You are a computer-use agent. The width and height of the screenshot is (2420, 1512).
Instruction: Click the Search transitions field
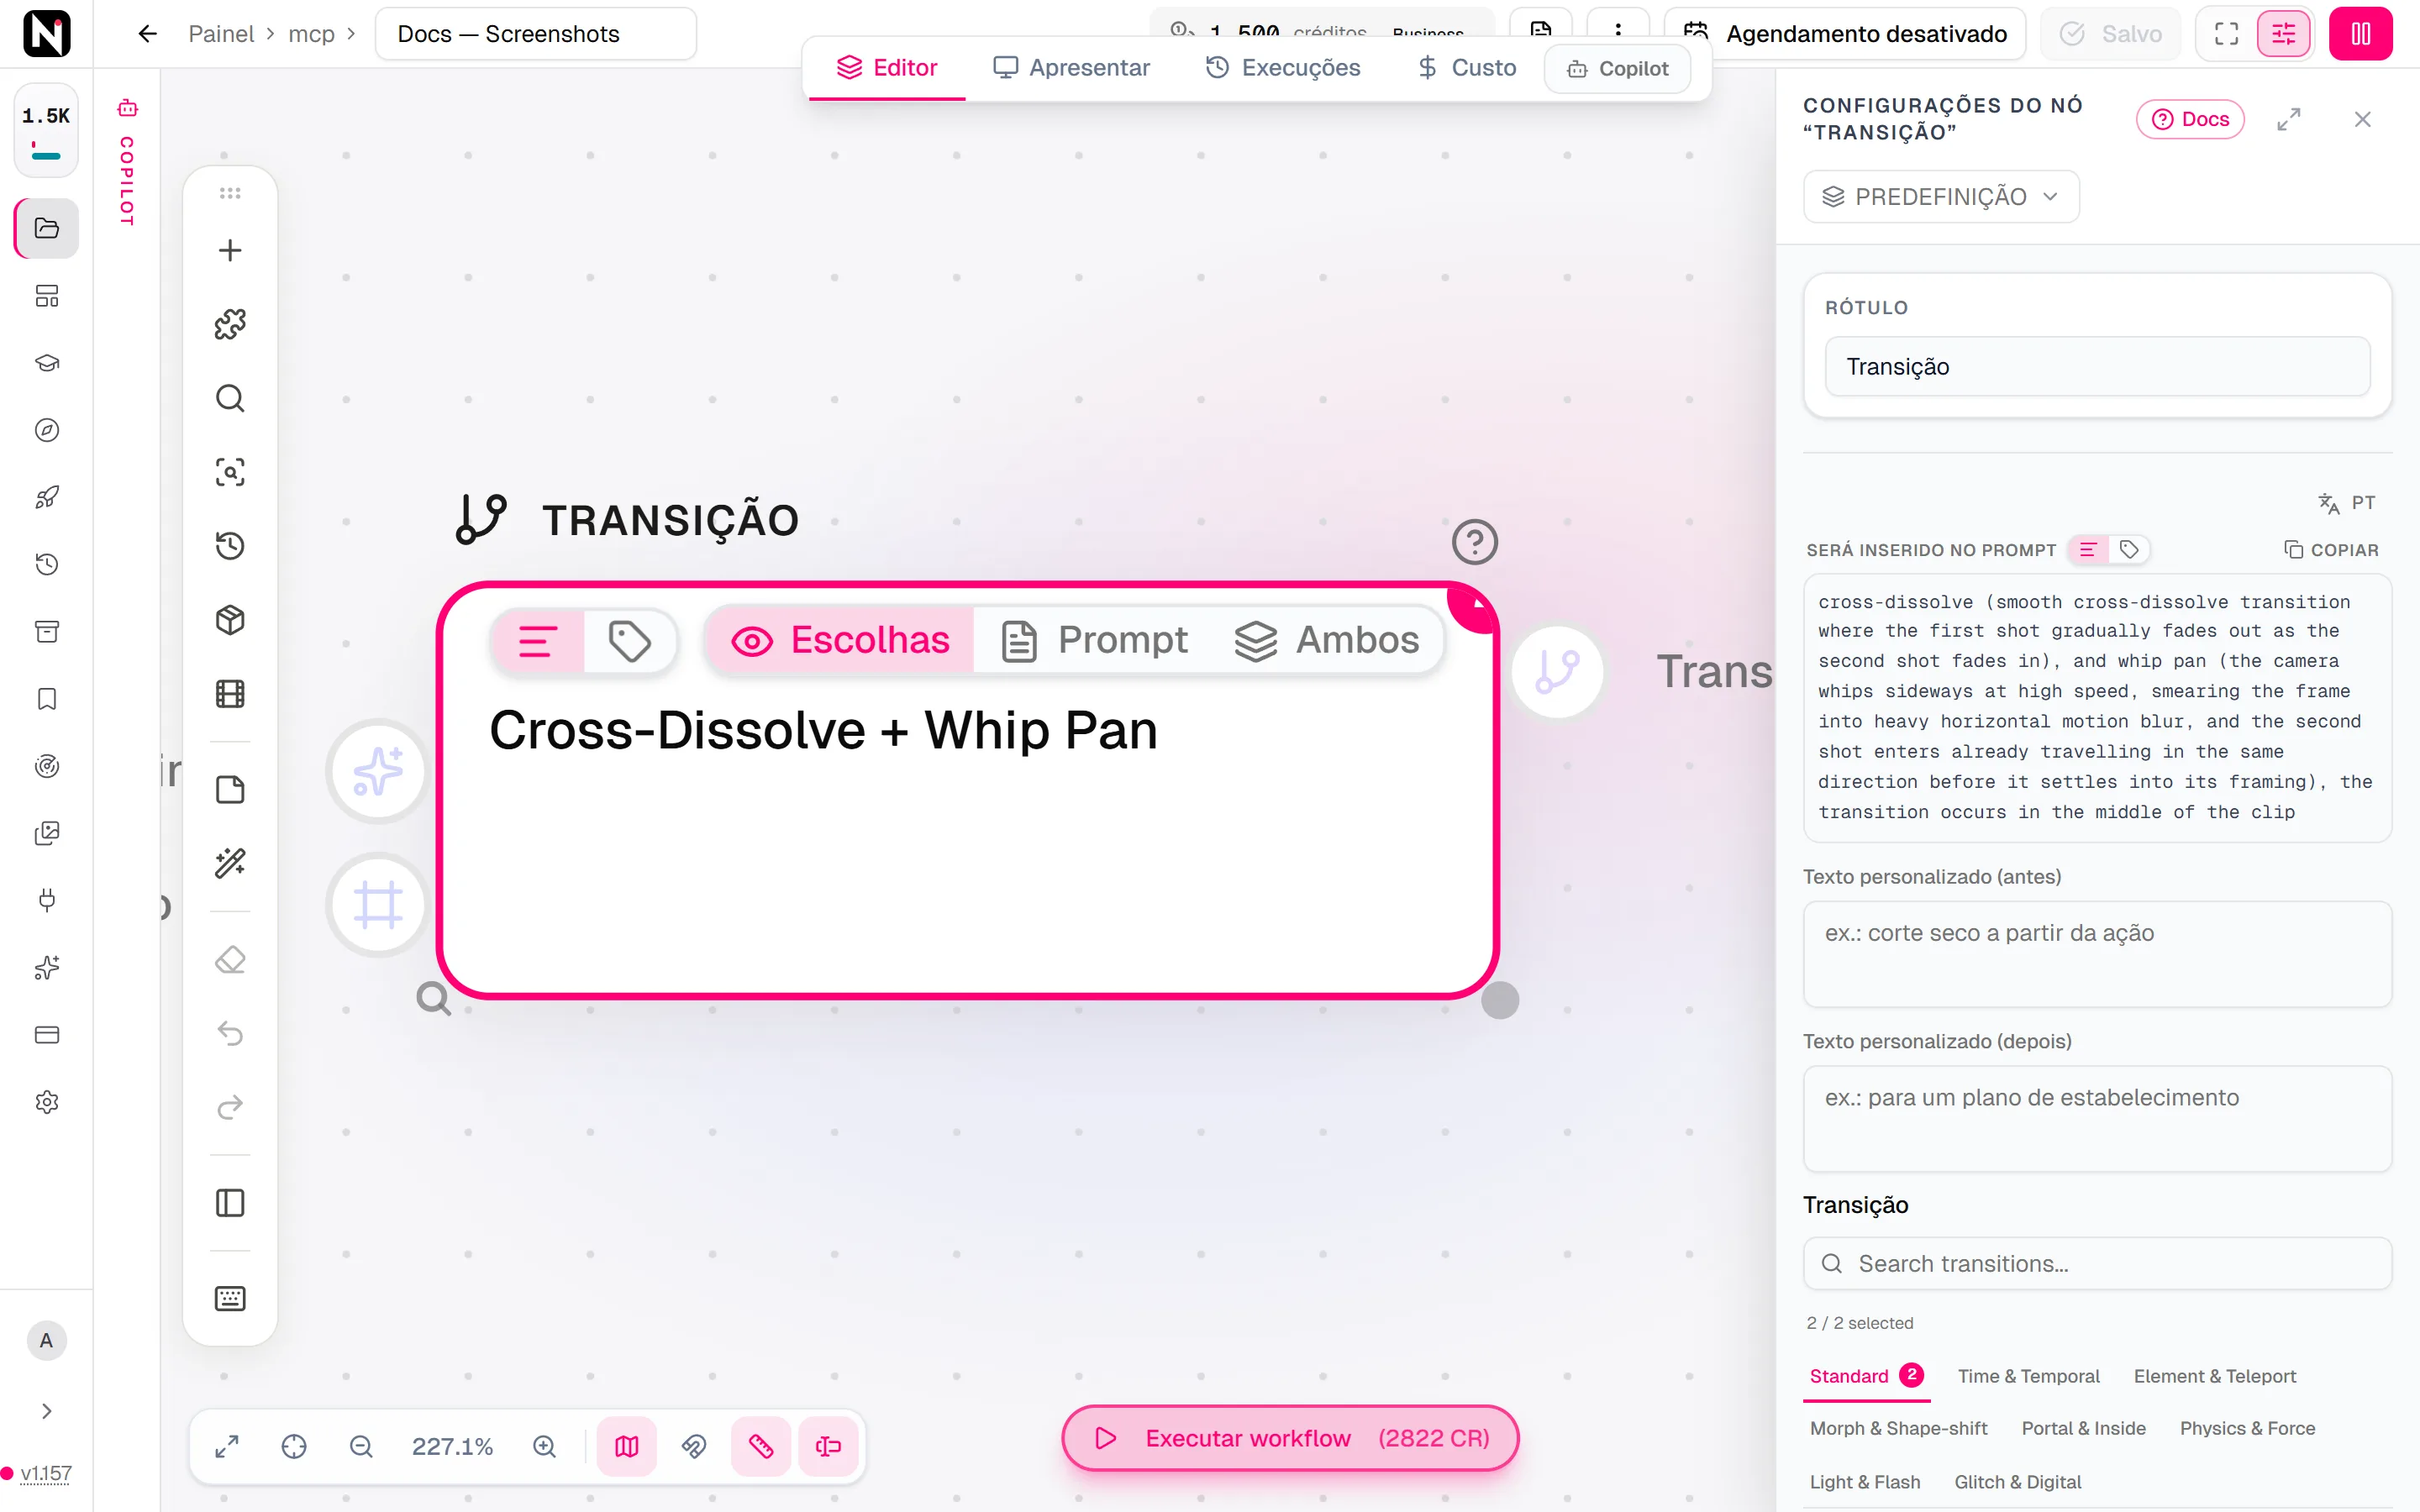[x=2097, y=1263]
